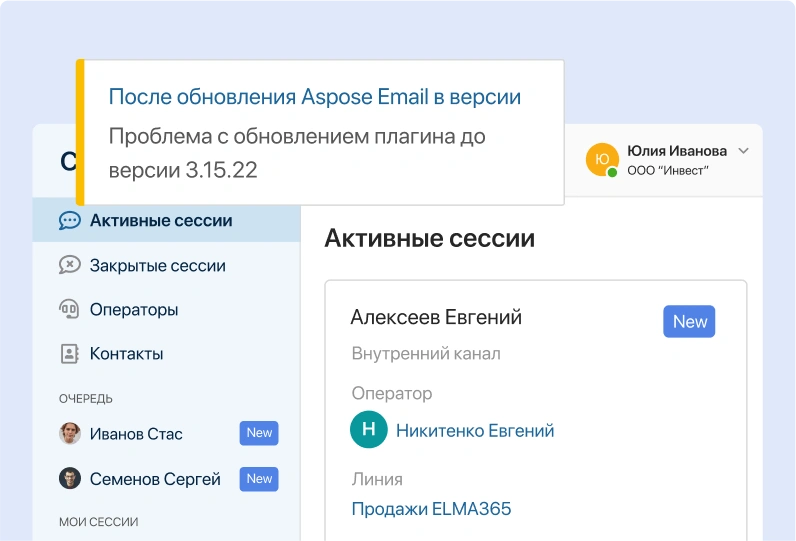Click the Оператор field label

click(x=392, y=393)
